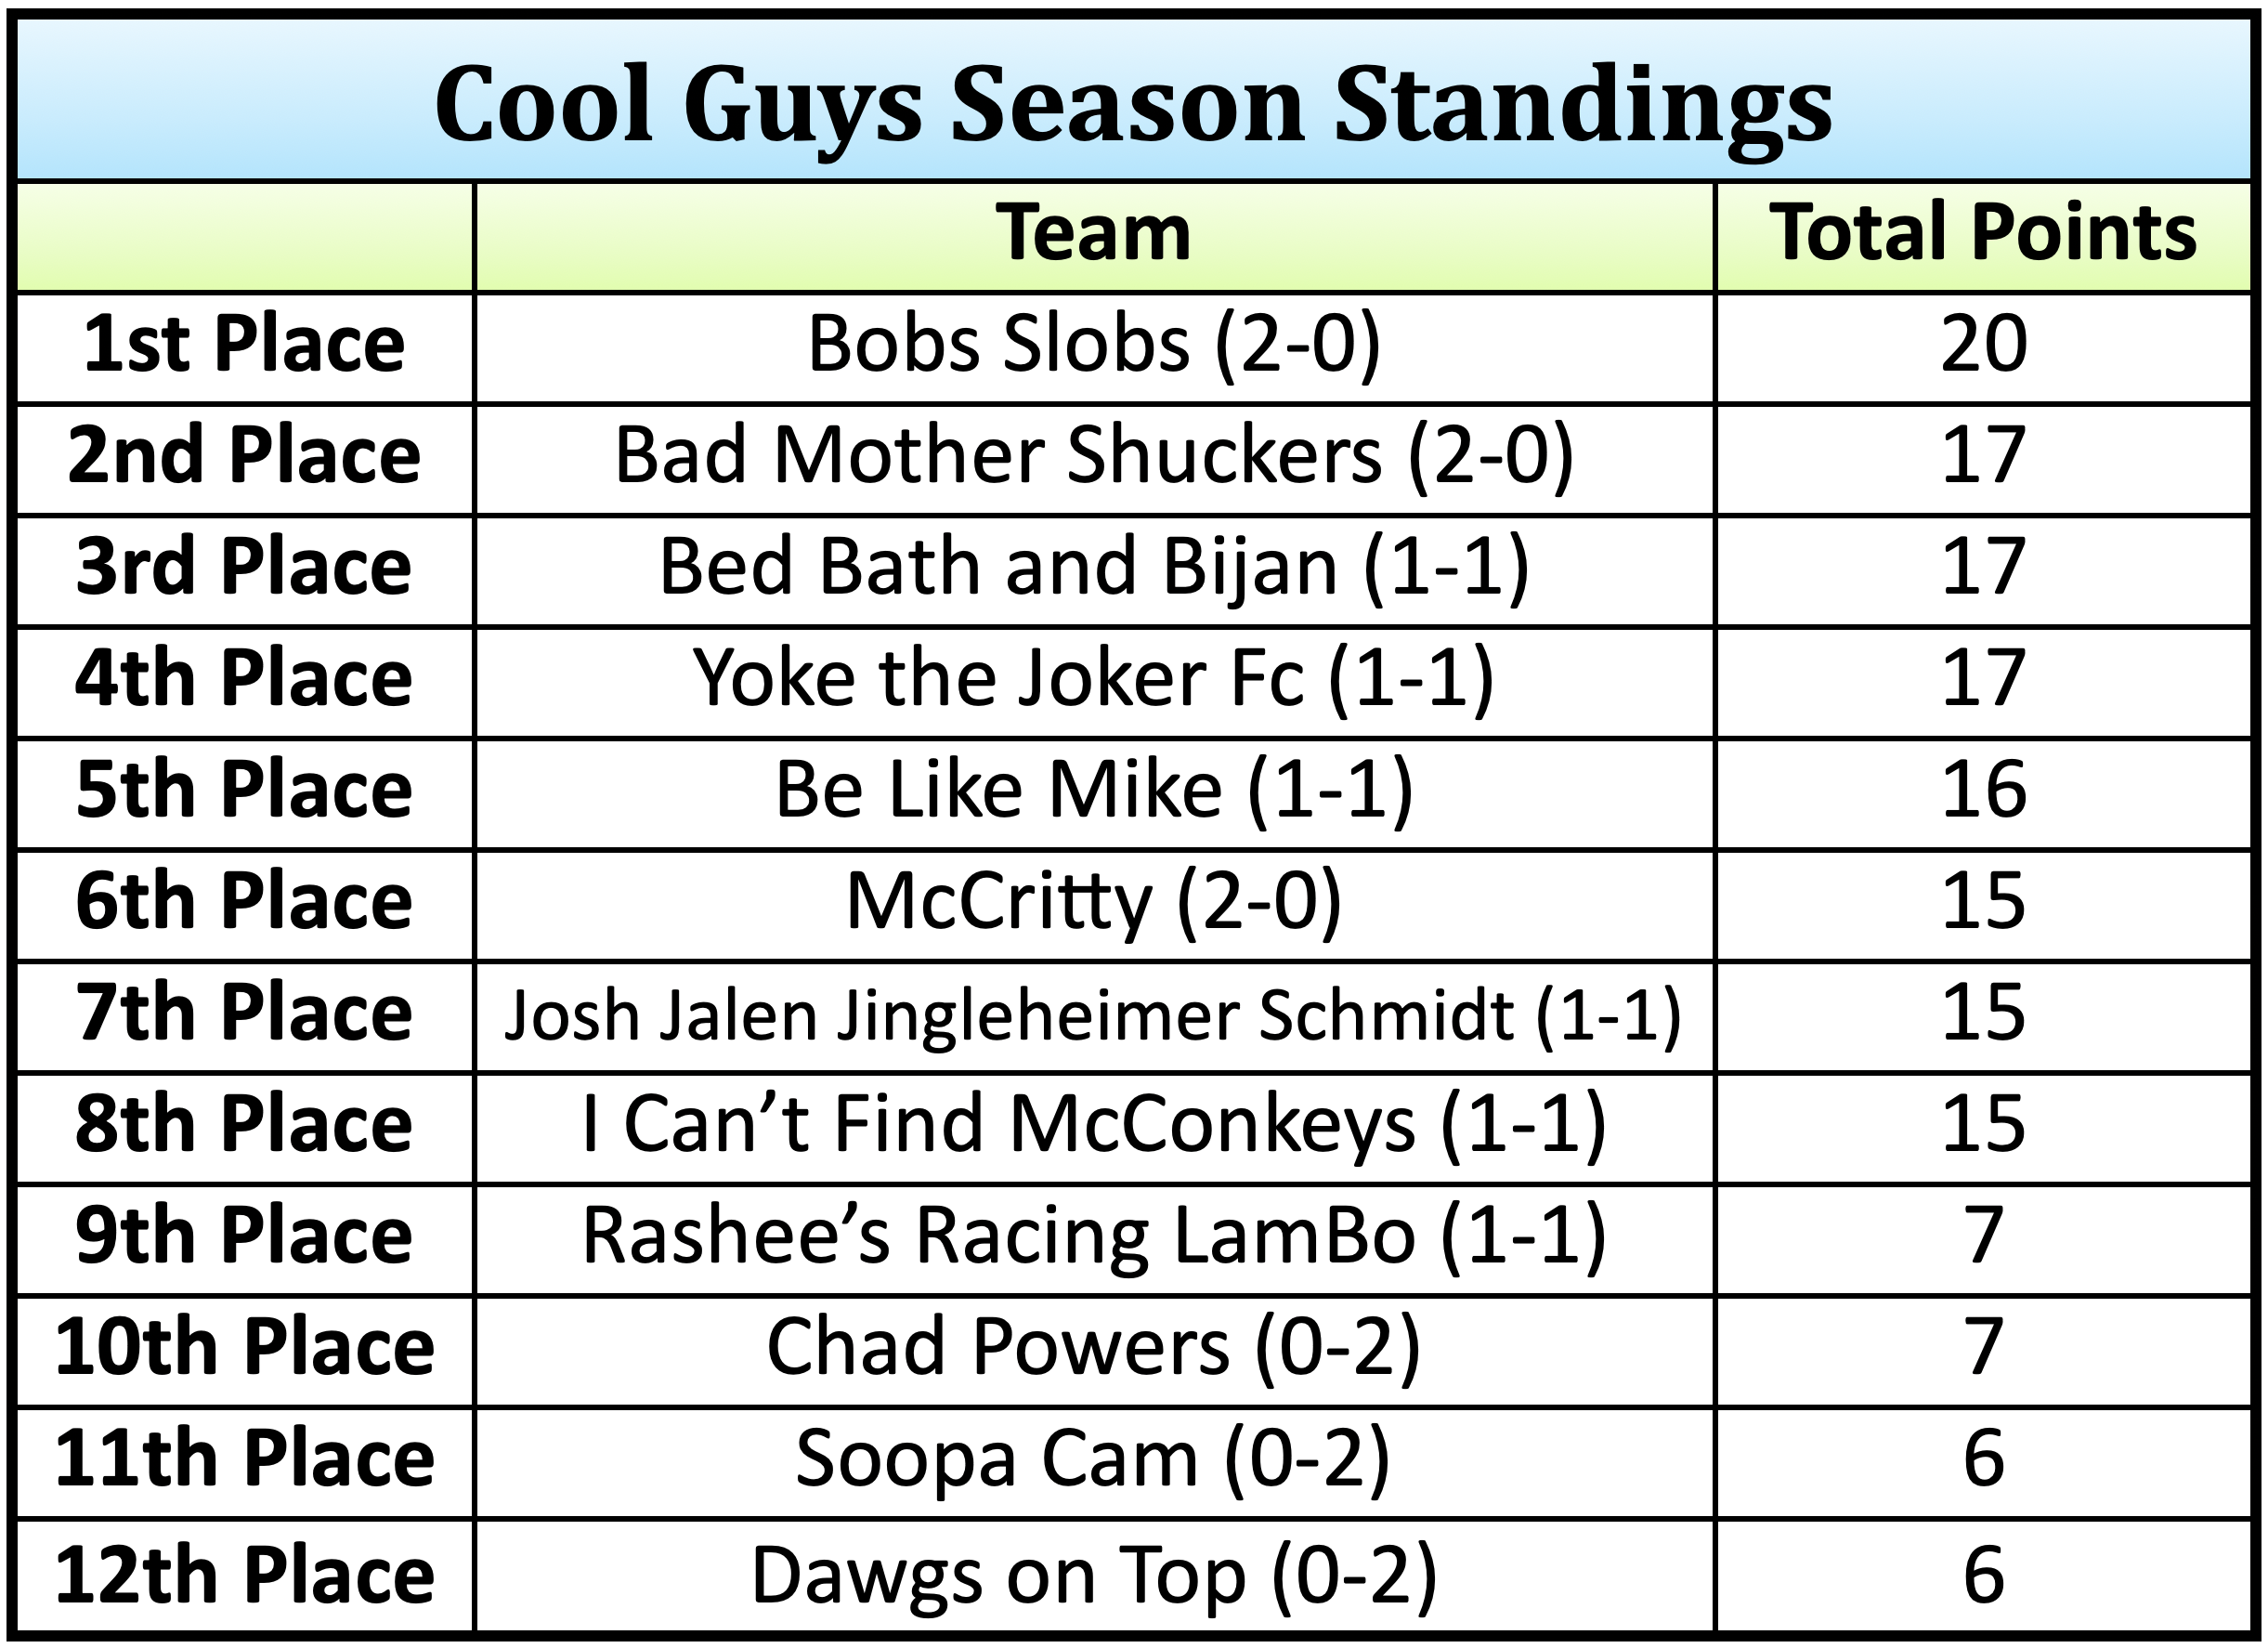Click the Cool Guys Season Standings title
Image resolution: width=2268 pixels, height=1648 pixels.
pos(1133,103)
